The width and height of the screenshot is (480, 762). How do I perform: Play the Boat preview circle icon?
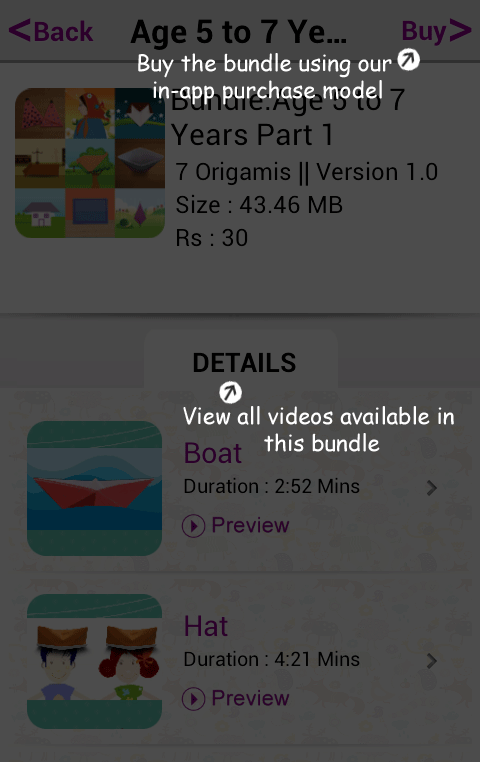pos(193,526)
